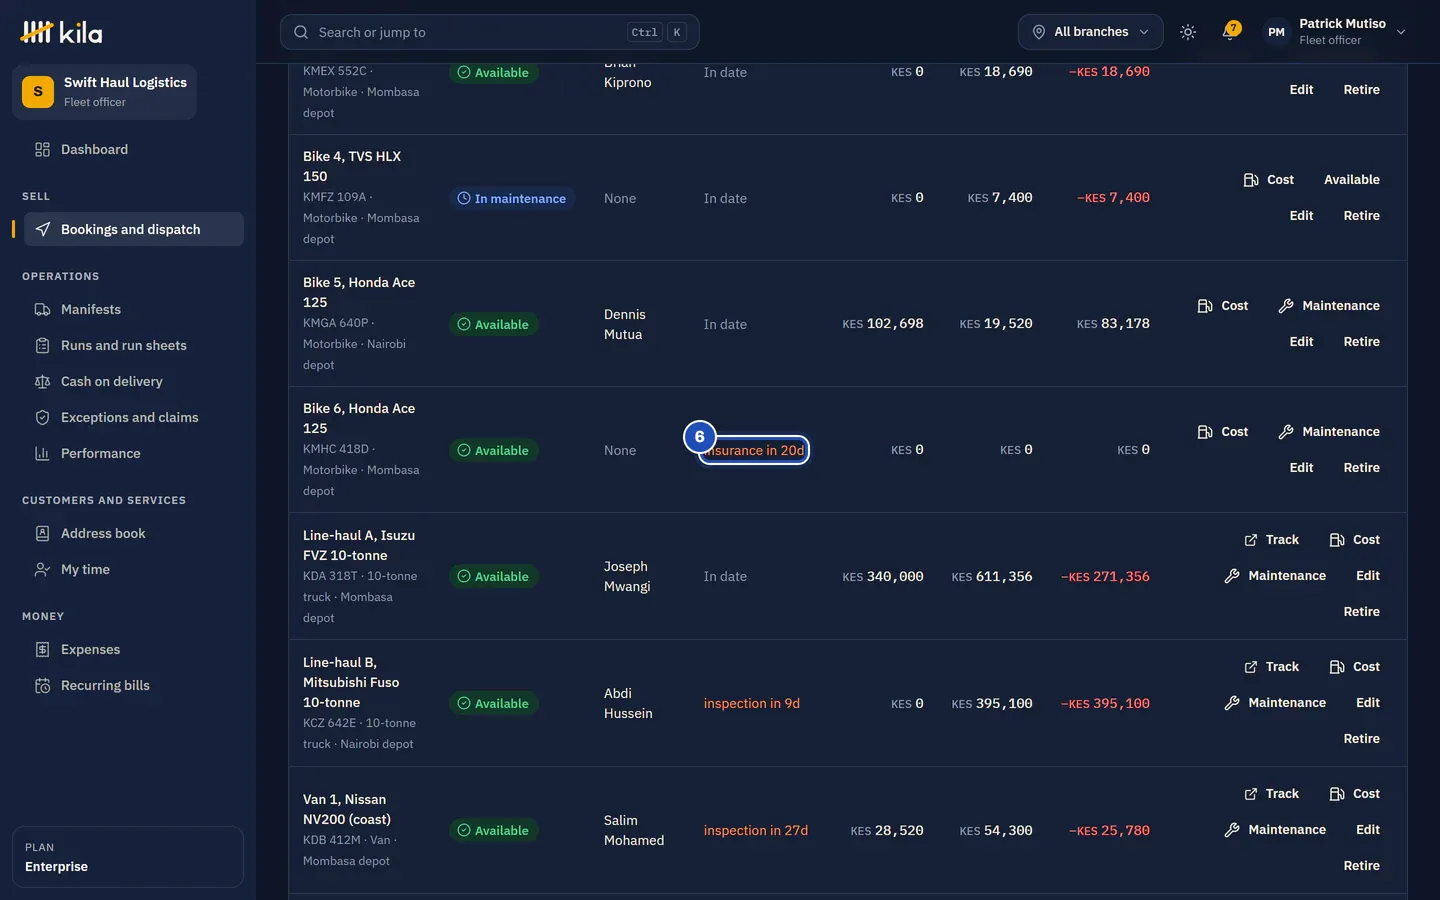Image resolution: width=1440 pixels, height=900 pixels.
Task: Click Track icon for Van 1 Nissan
Action: click(x=1251, y=794)
